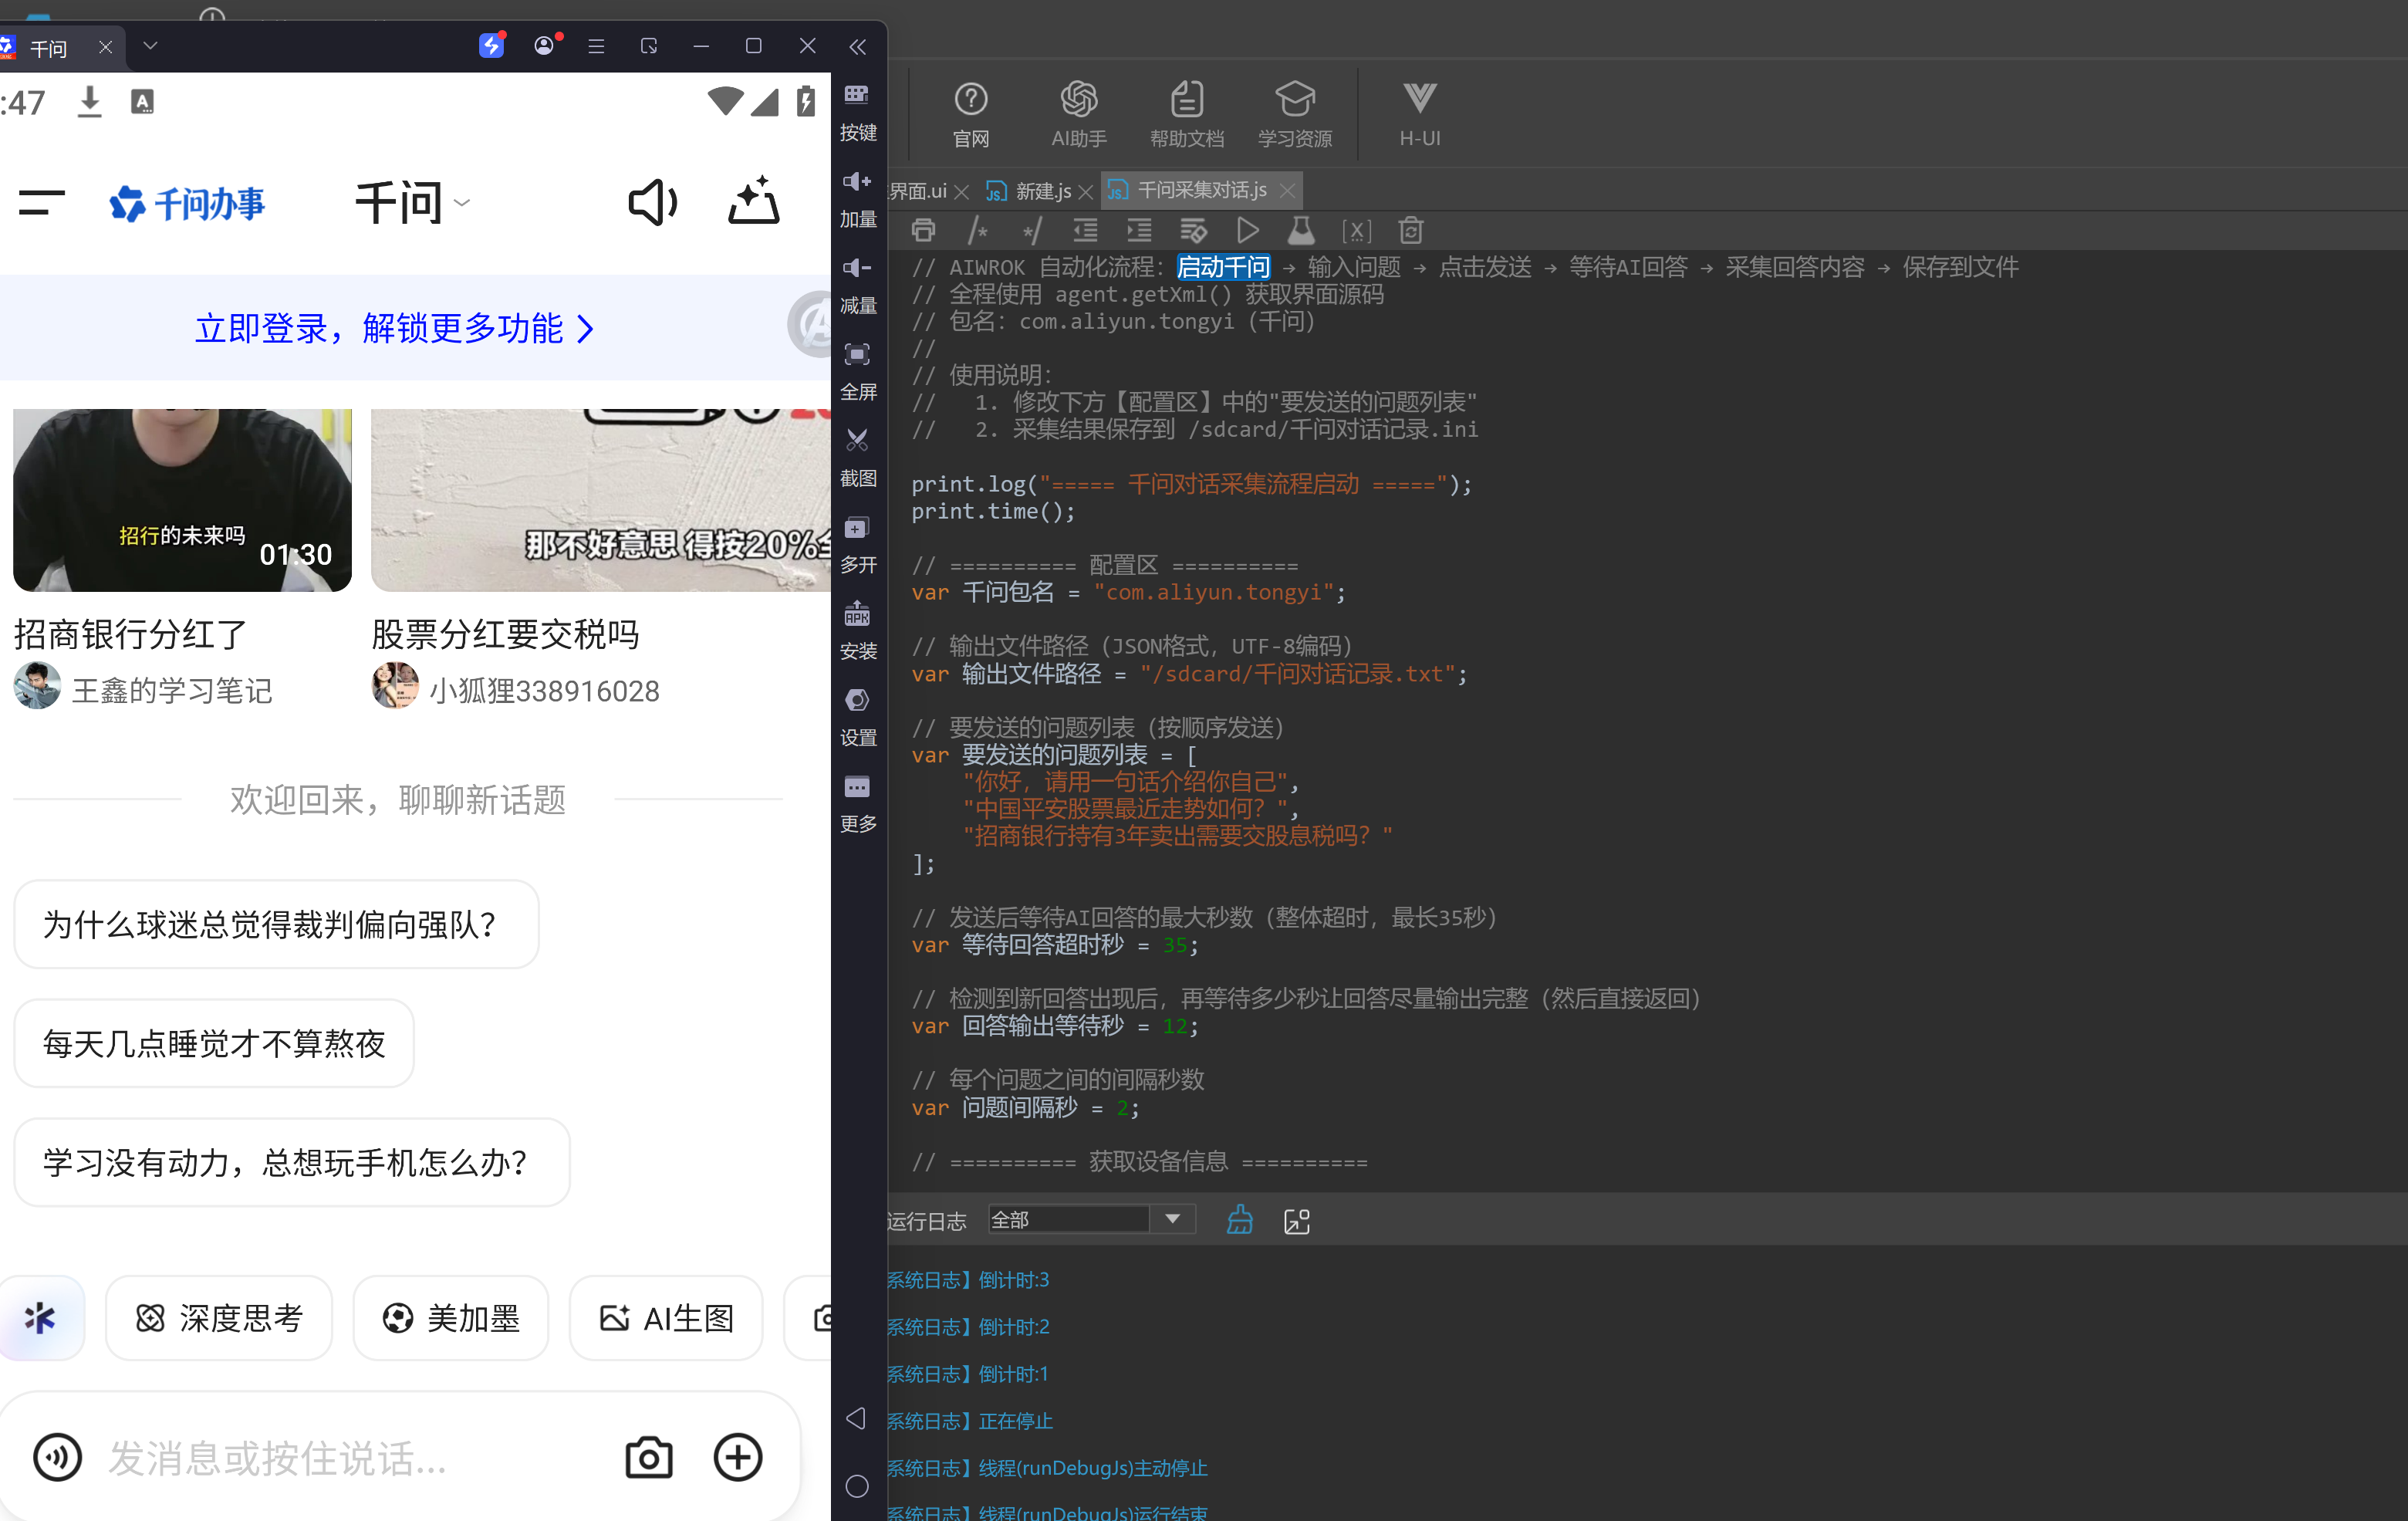Toggle 深度思考 deep thinking mode
2408x1521 pixels.
219,1318
